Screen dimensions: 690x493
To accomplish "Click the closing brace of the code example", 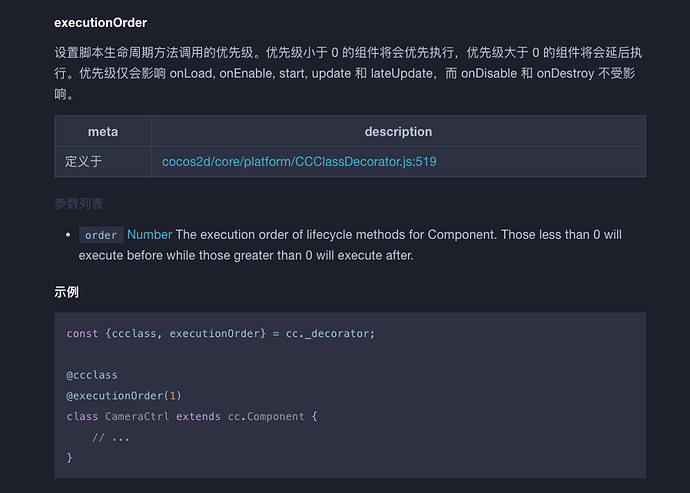I will pyautogui.click(x=70, y=457).
